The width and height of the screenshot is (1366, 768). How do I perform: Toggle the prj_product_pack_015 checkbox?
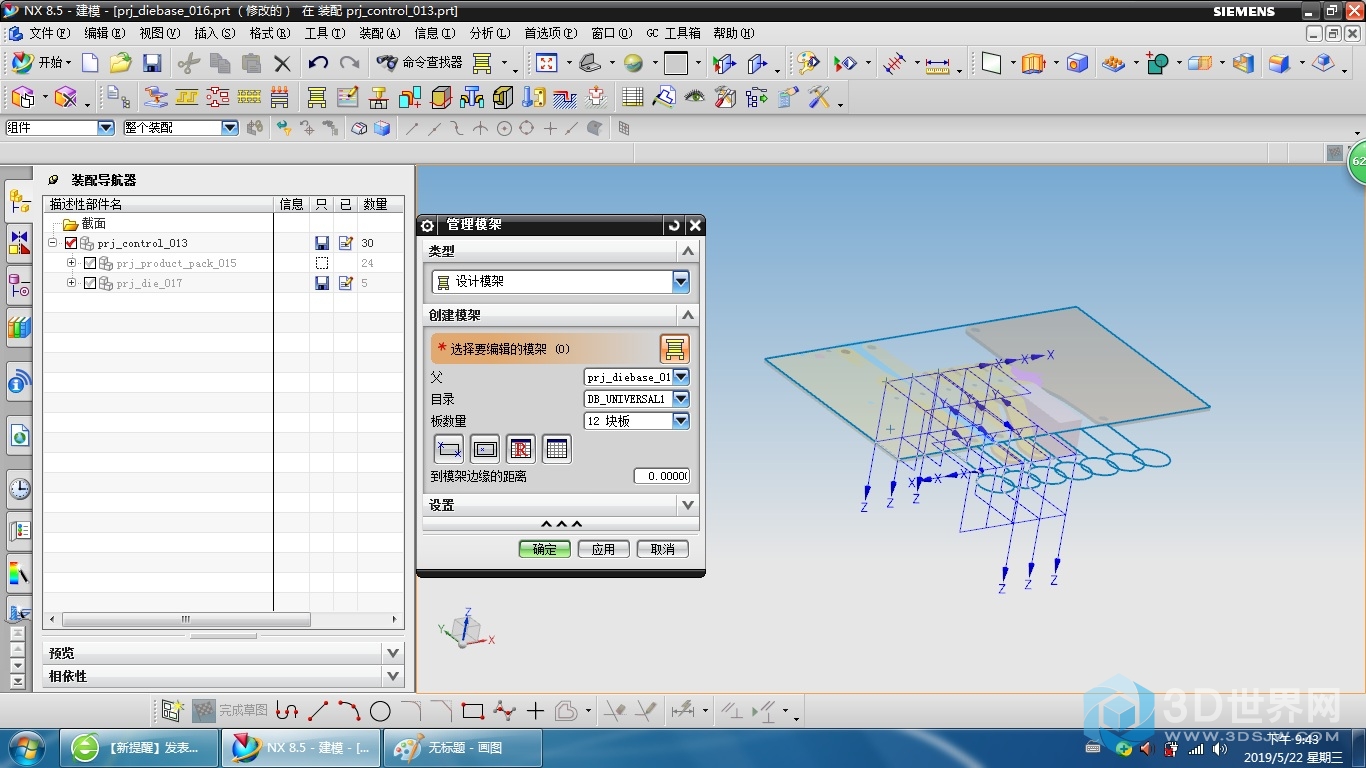[x=90, y=263]
